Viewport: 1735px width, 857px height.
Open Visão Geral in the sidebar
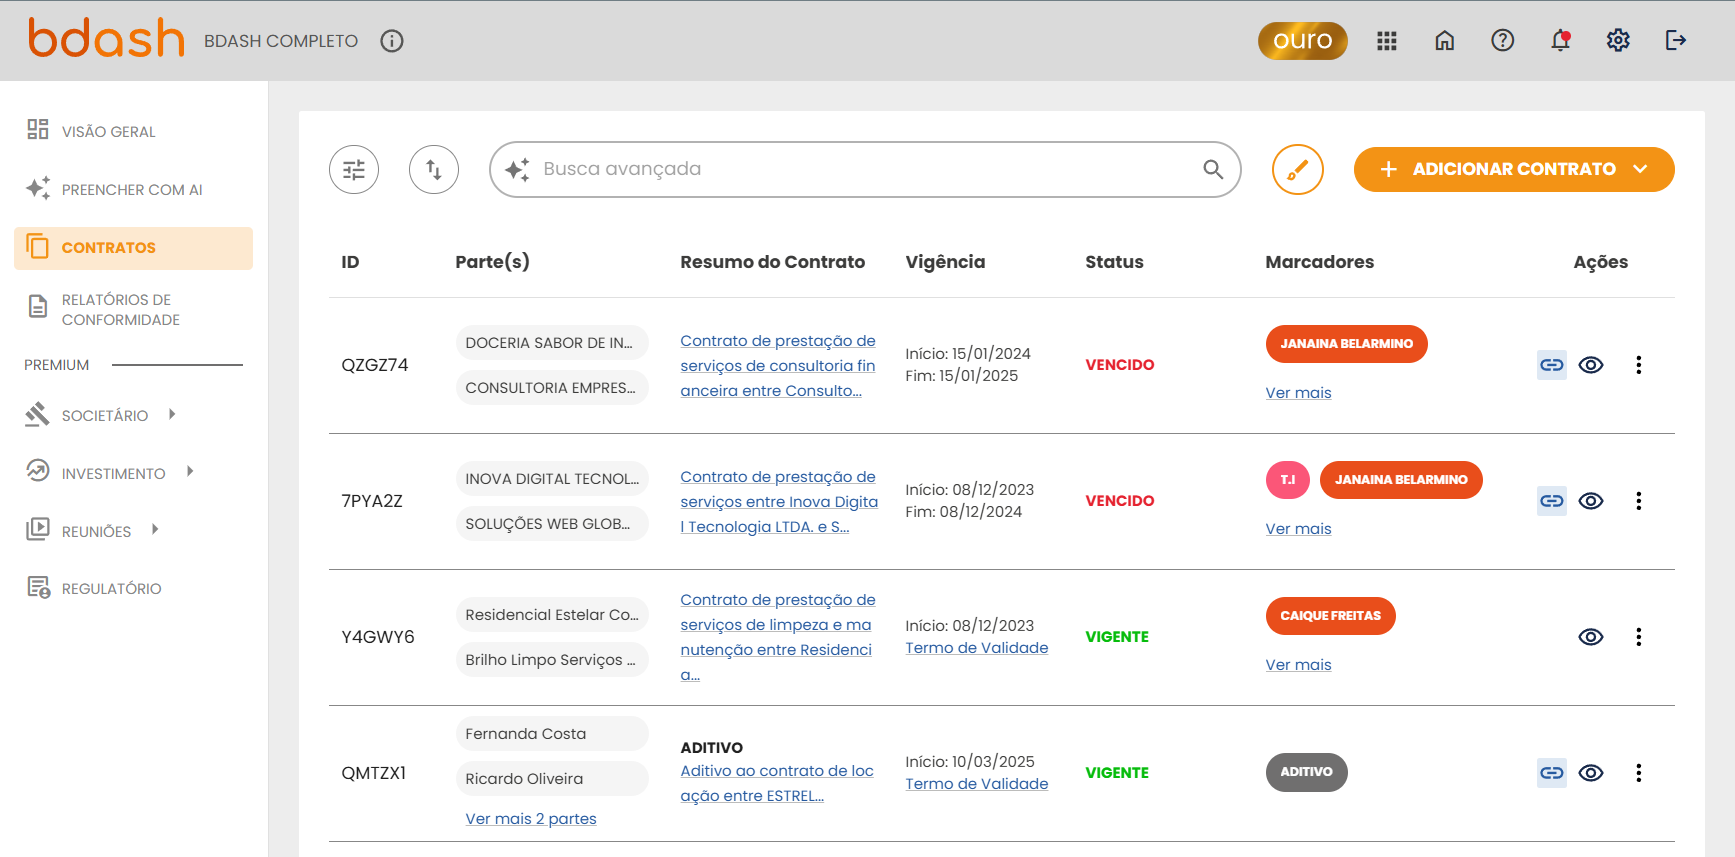[108, 132]
